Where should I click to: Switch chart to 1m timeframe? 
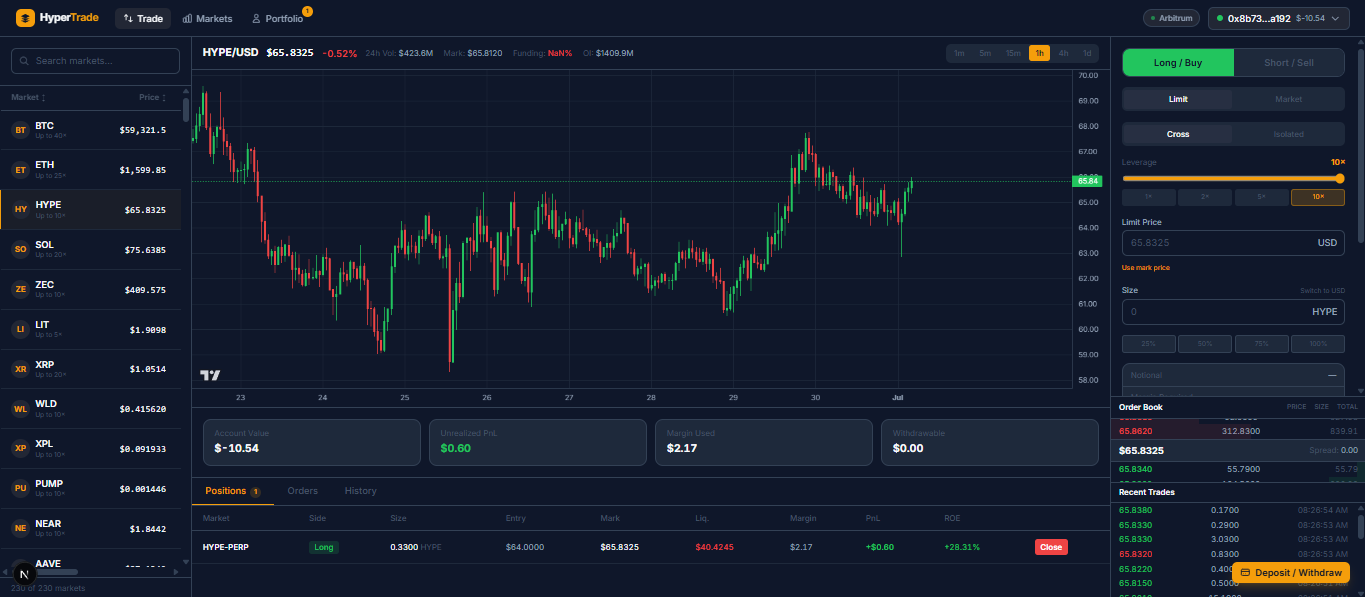(x=959, y=53)
